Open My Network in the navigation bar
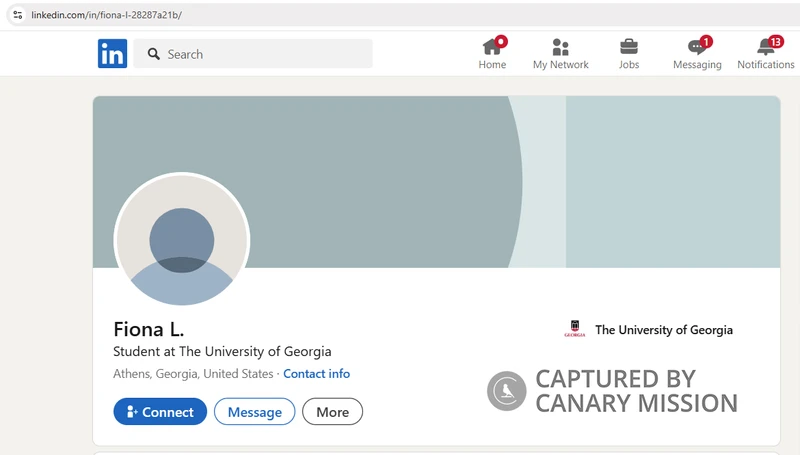This screenshot has width=800, height=455. tap(560, 53)
